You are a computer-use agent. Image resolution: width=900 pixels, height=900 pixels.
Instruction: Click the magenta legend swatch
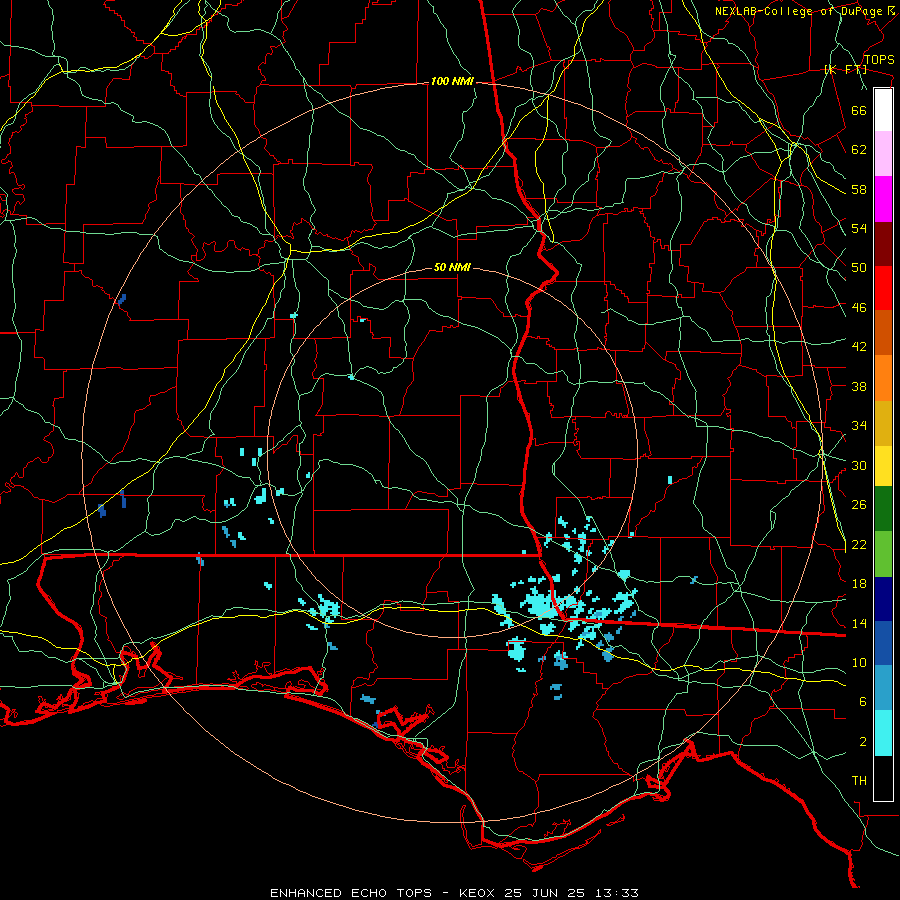tap(883, 199)
